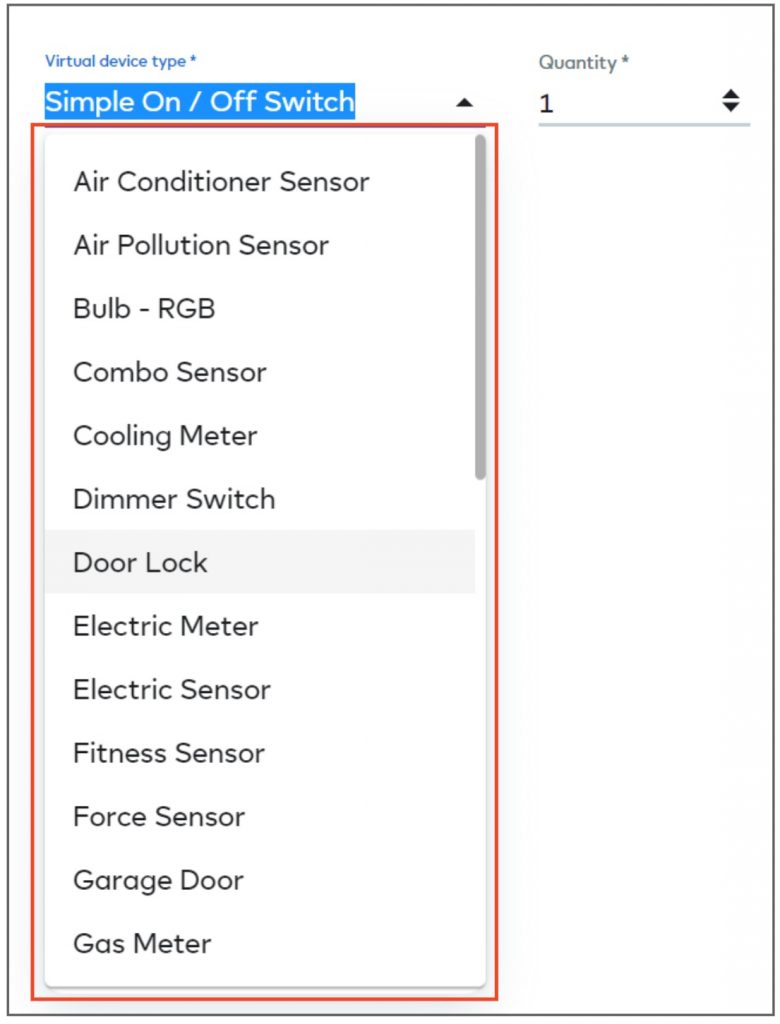Select Garage Door device type
Screen dimensions: 780x1024
point(158,880)
